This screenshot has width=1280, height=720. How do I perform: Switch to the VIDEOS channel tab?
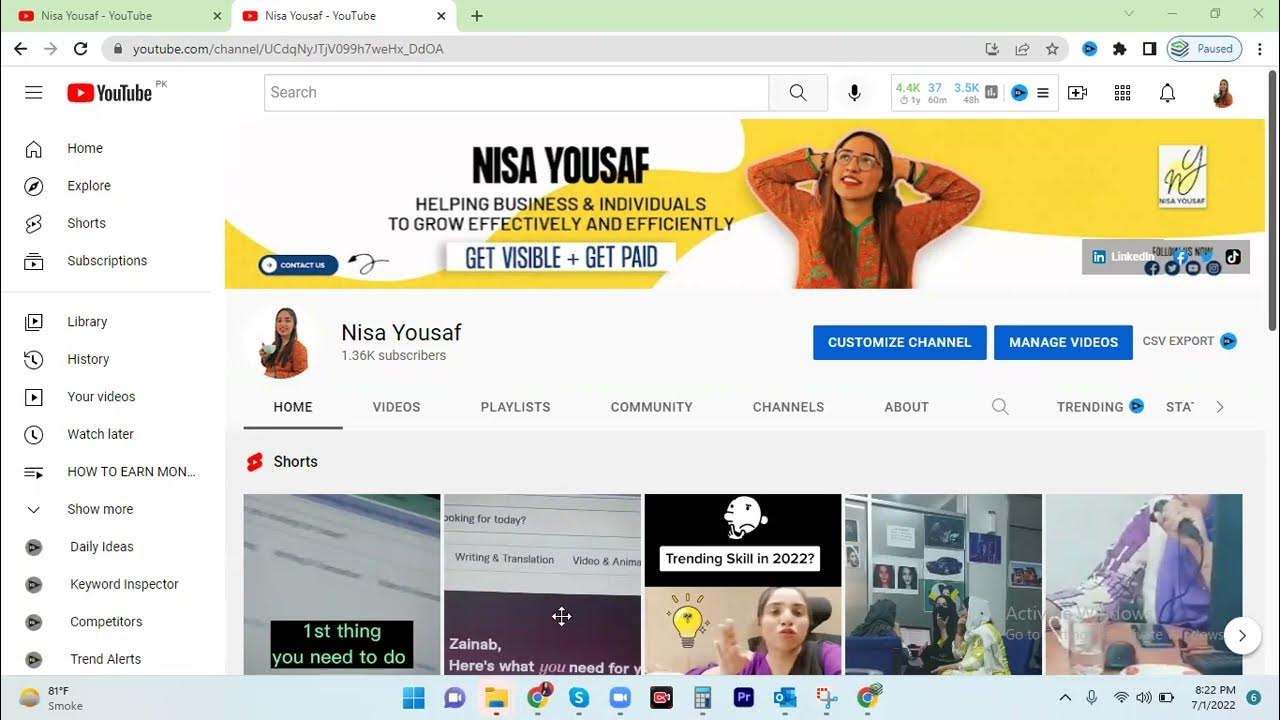pyautogui.click(x=396, y=407)
